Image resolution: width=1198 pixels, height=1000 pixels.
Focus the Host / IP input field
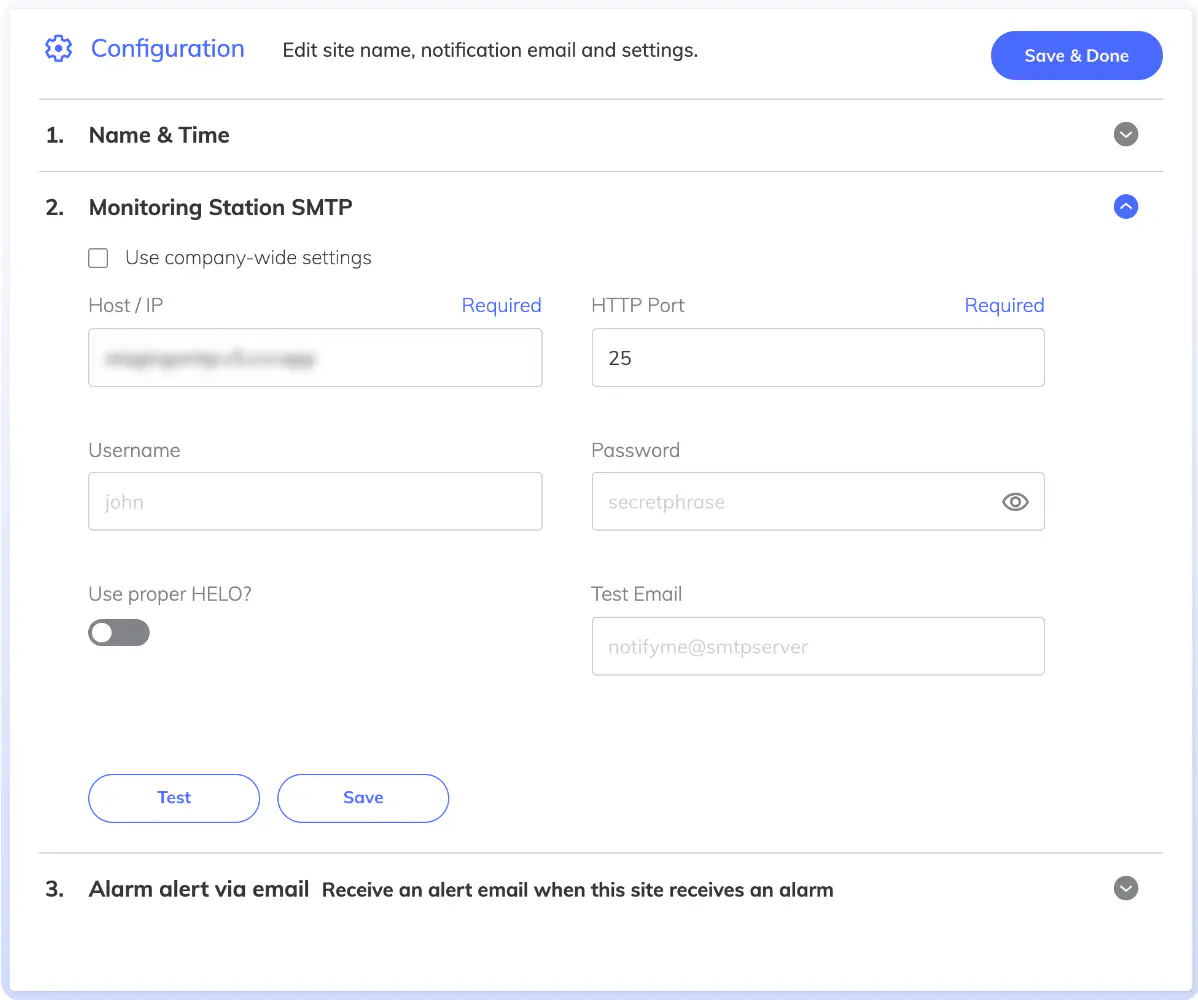click(x=315, y=358)
